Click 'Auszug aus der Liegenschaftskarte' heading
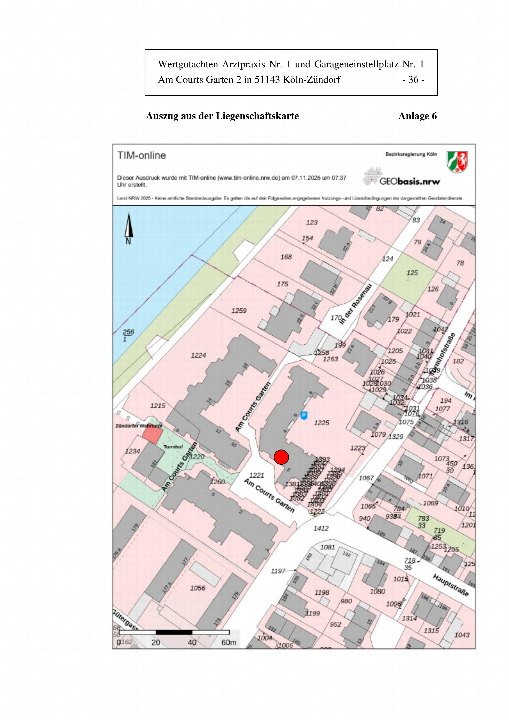 click(222, 116)
